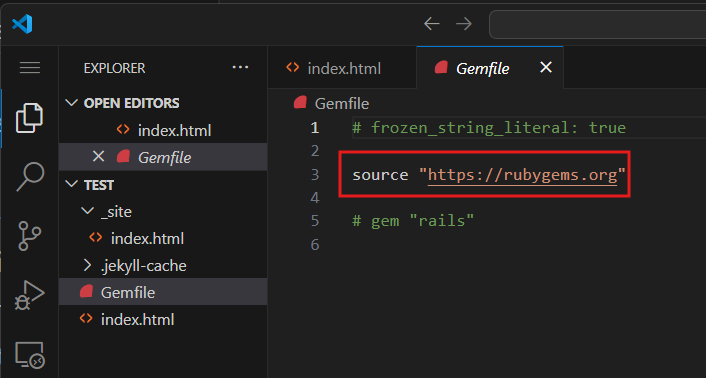The height and width of the screenshot is (378, 706).
Task: Open the hamburger application menu
Action: click(30, 68)
